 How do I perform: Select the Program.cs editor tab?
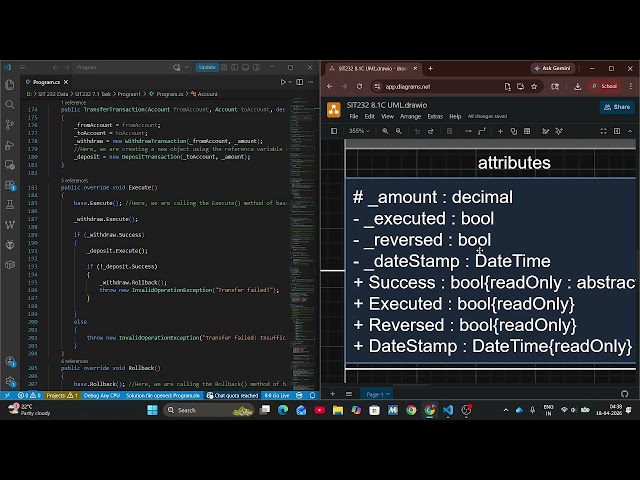[46, 82]
